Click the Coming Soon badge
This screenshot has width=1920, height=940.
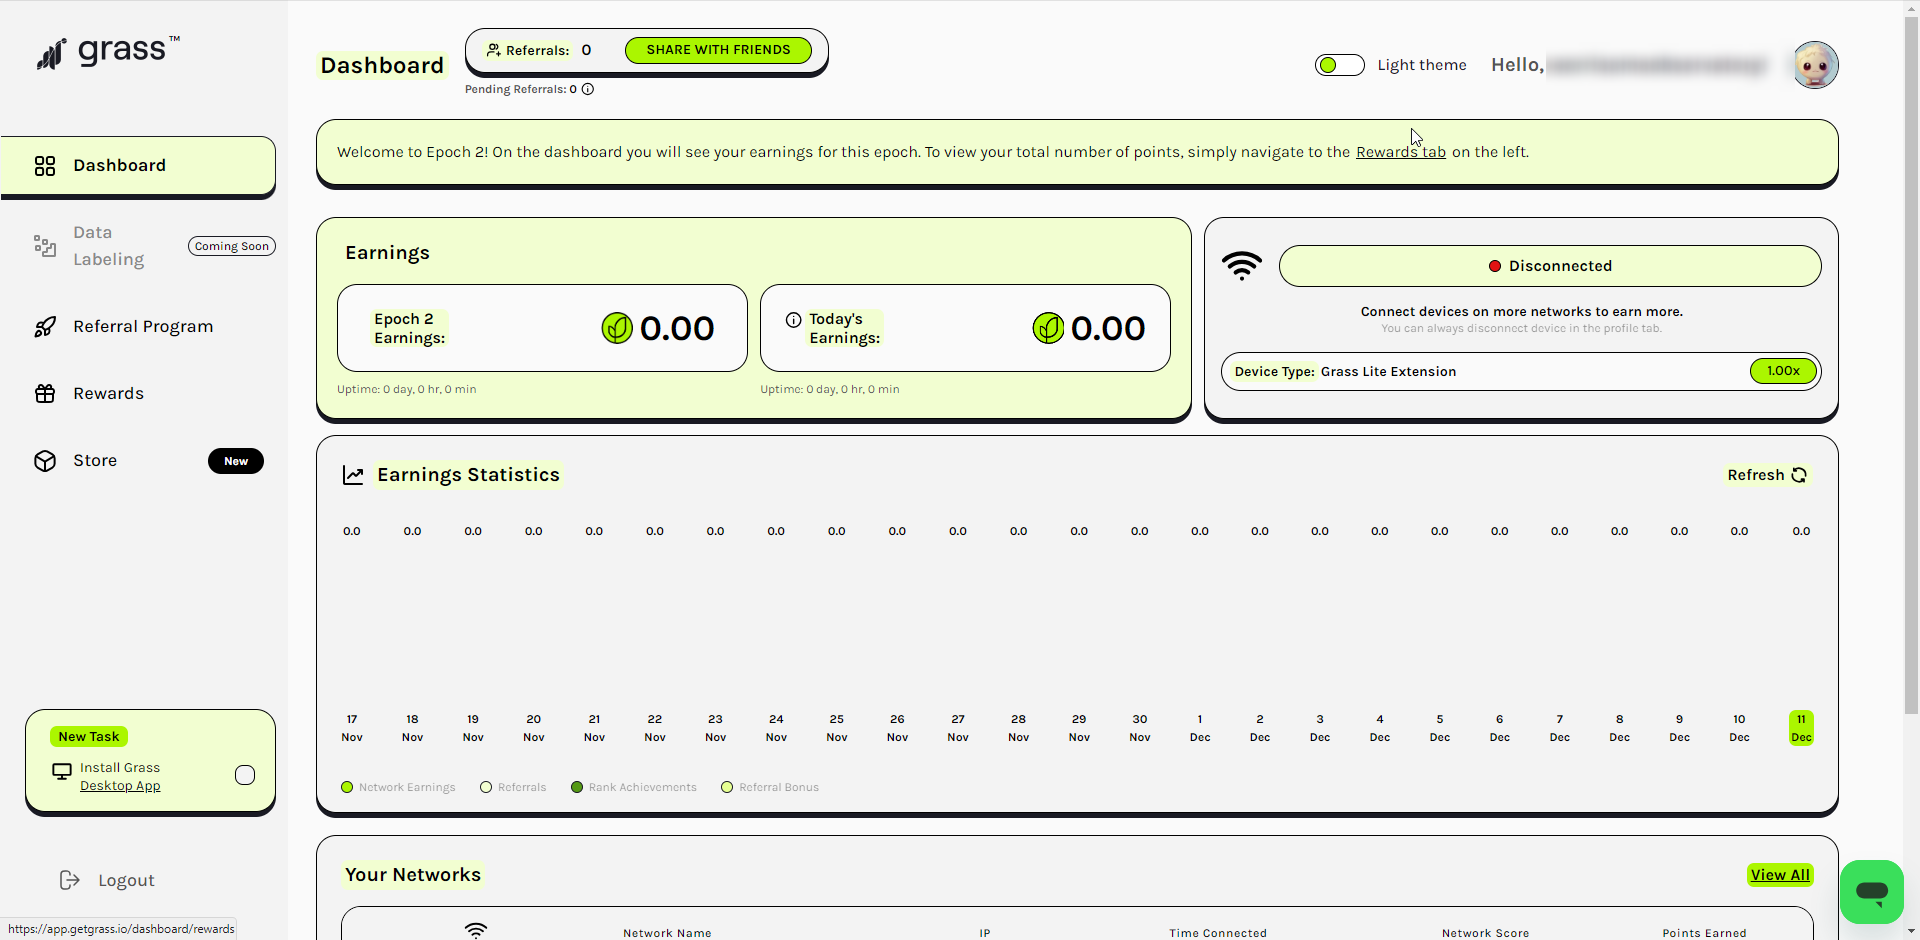(x=232, y=246)
